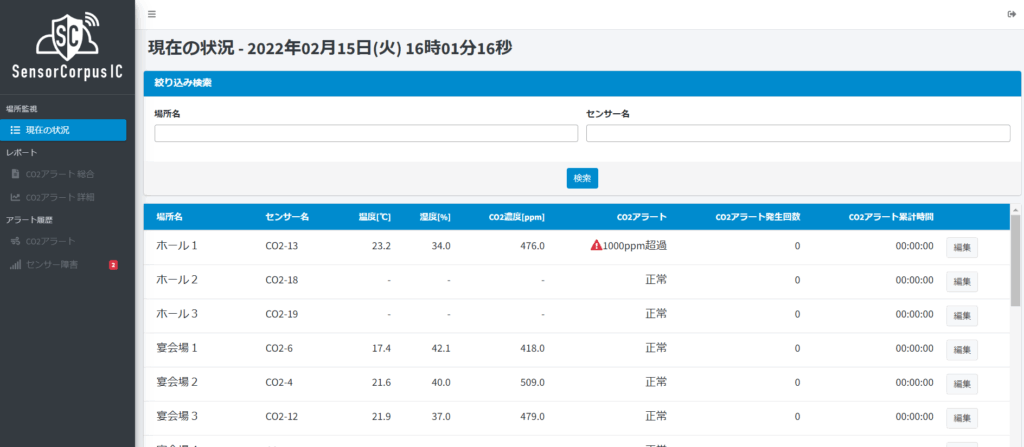Click 編集 button for 宴会場3 row

point(961,417)
